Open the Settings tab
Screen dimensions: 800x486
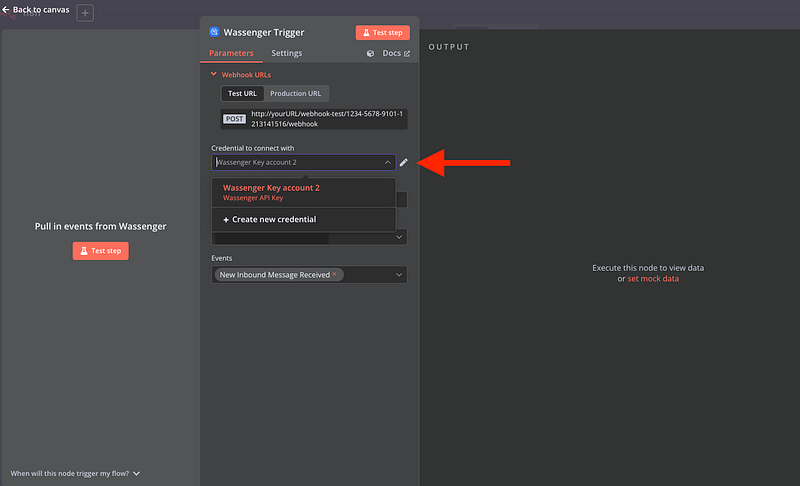(x=287, y=53)
